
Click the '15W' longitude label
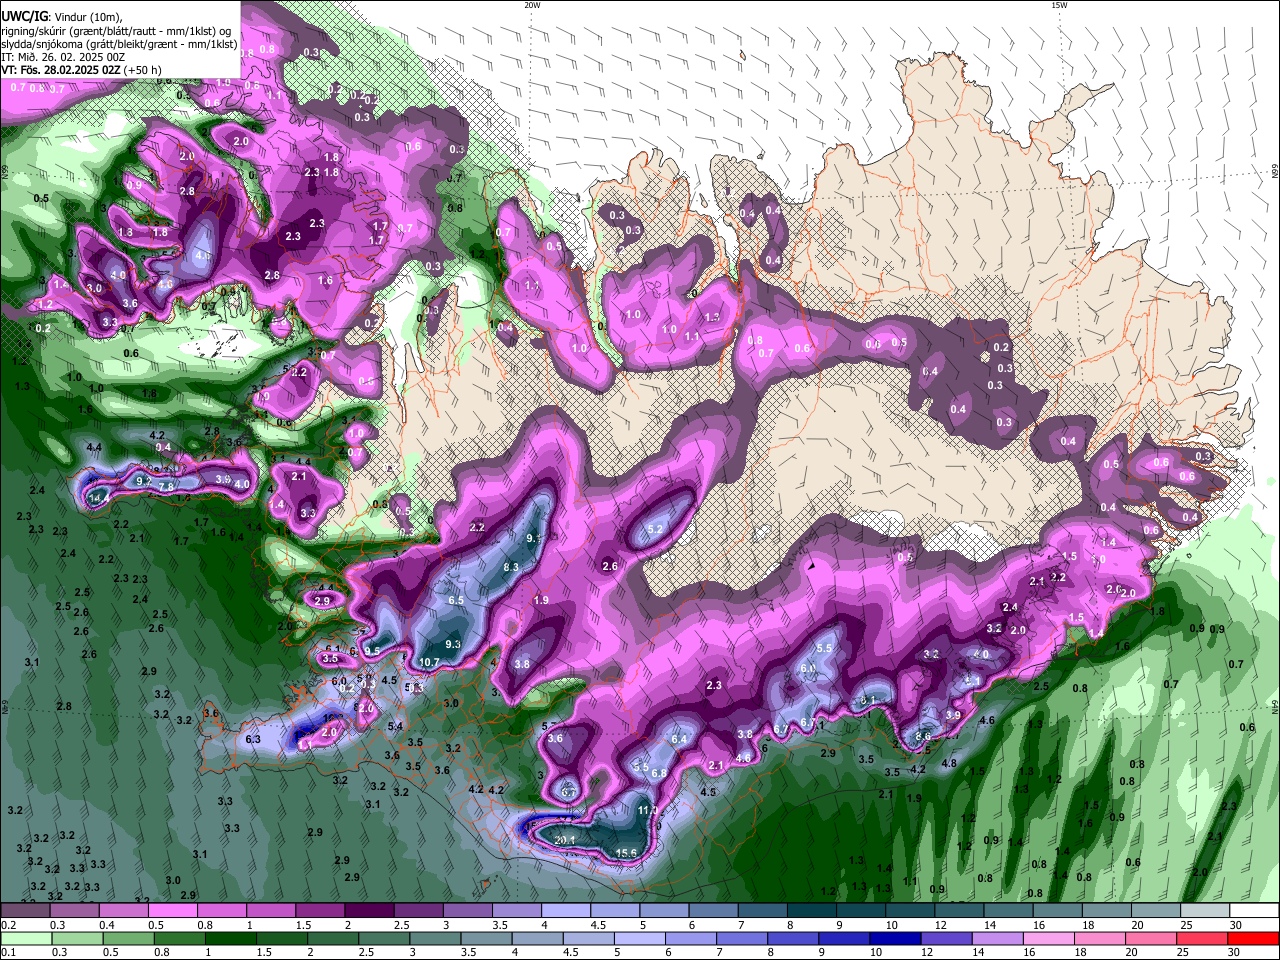click(1058, 5)
